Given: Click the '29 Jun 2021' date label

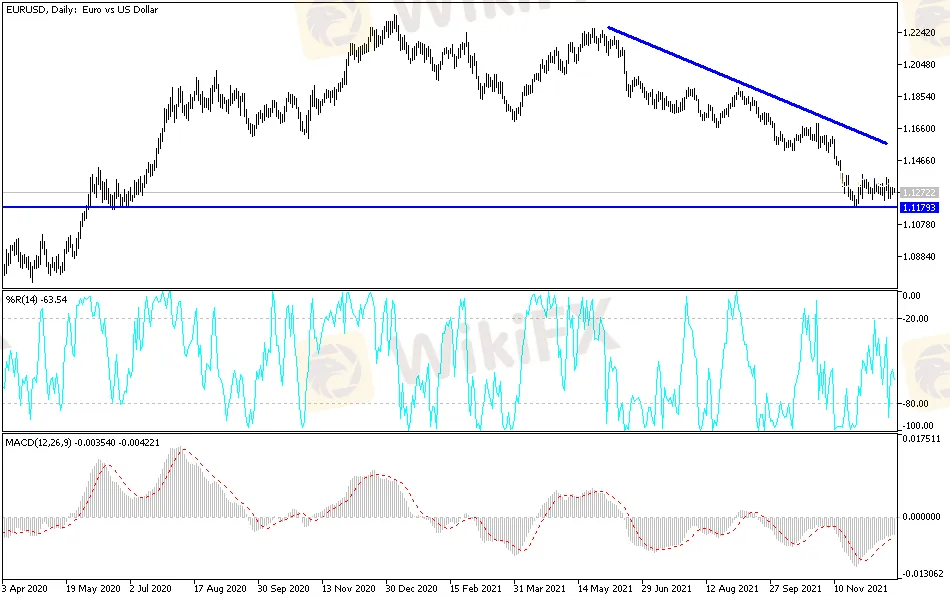Looking at the screenshot, I should tap(666, 588).
